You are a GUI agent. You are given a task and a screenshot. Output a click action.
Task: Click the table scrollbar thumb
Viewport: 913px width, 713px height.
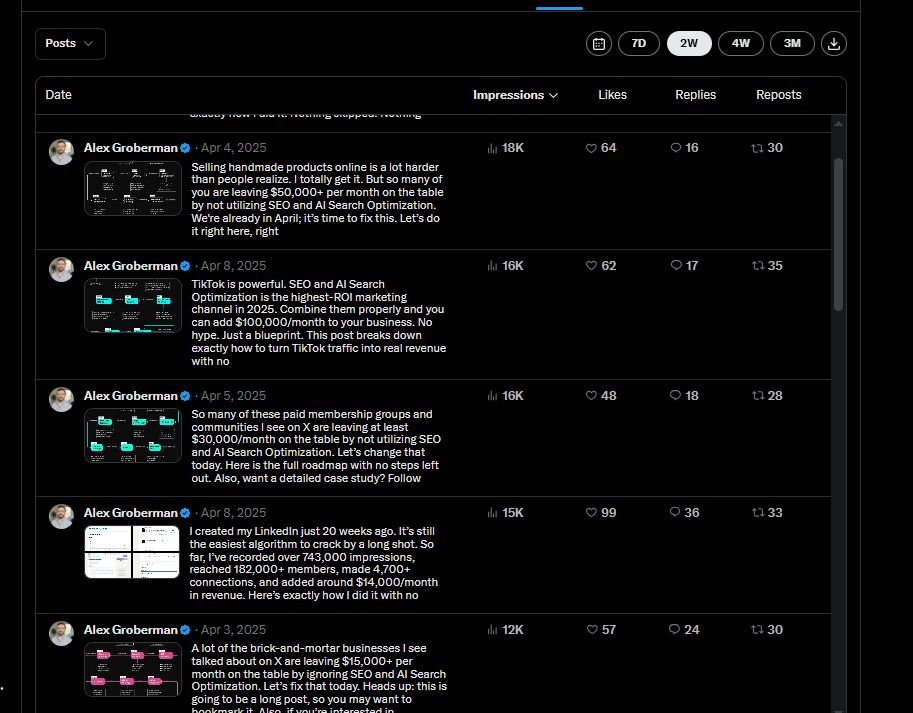(x=838, y=234)
